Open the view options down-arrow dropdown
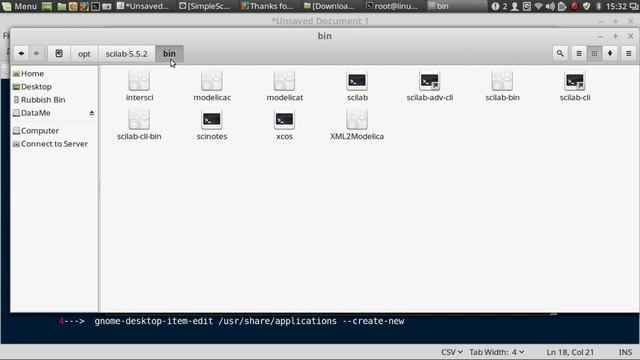 [x=610, y=53]
